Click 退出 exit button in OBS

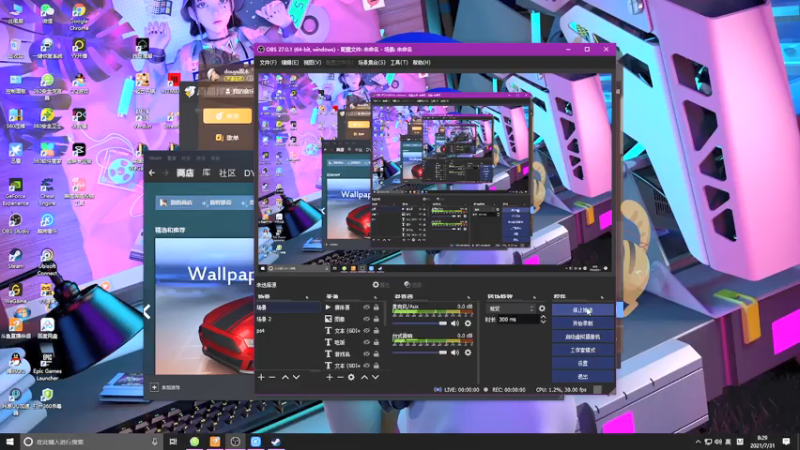[x=583, y=377]
